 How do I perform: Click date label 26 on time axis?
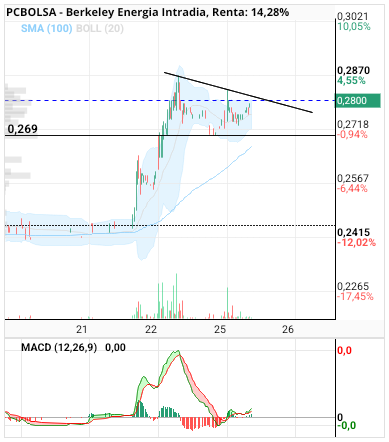288,329
